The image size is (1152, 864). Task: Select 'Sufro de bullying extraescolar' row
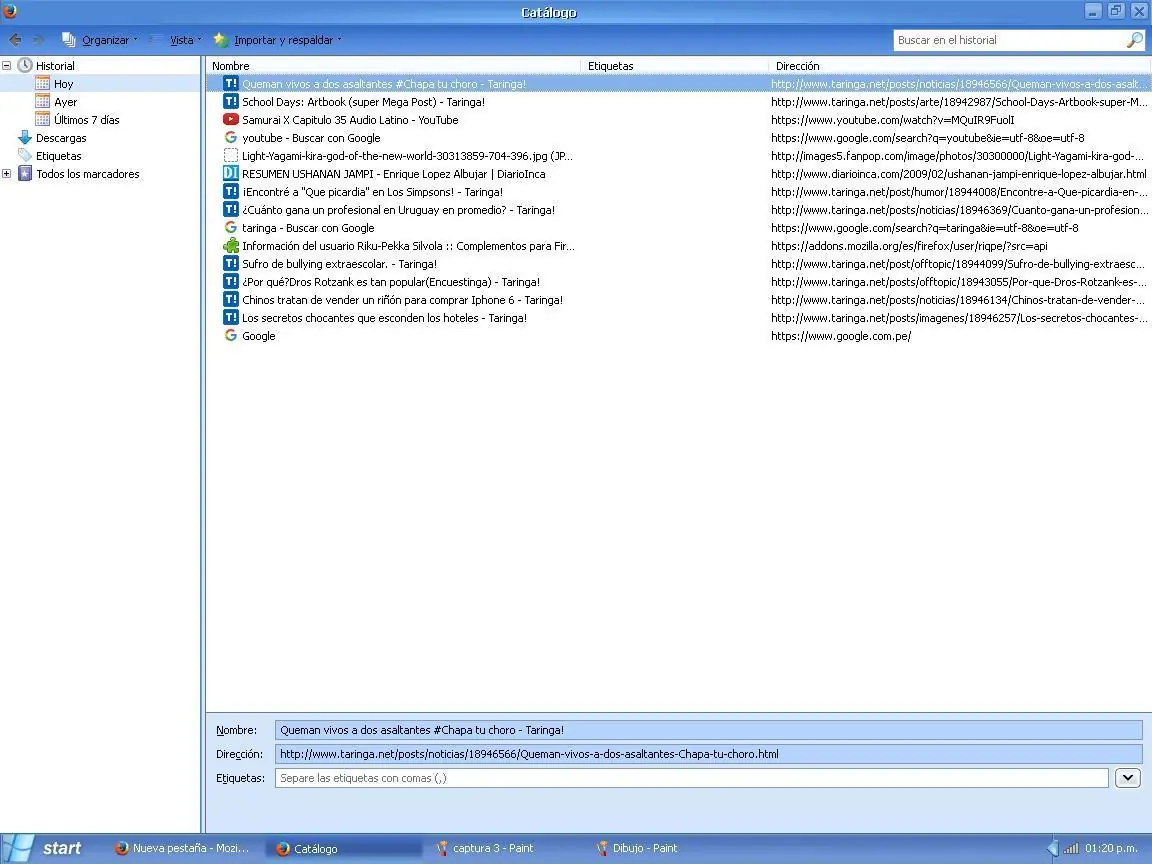[x=679, y=264]
